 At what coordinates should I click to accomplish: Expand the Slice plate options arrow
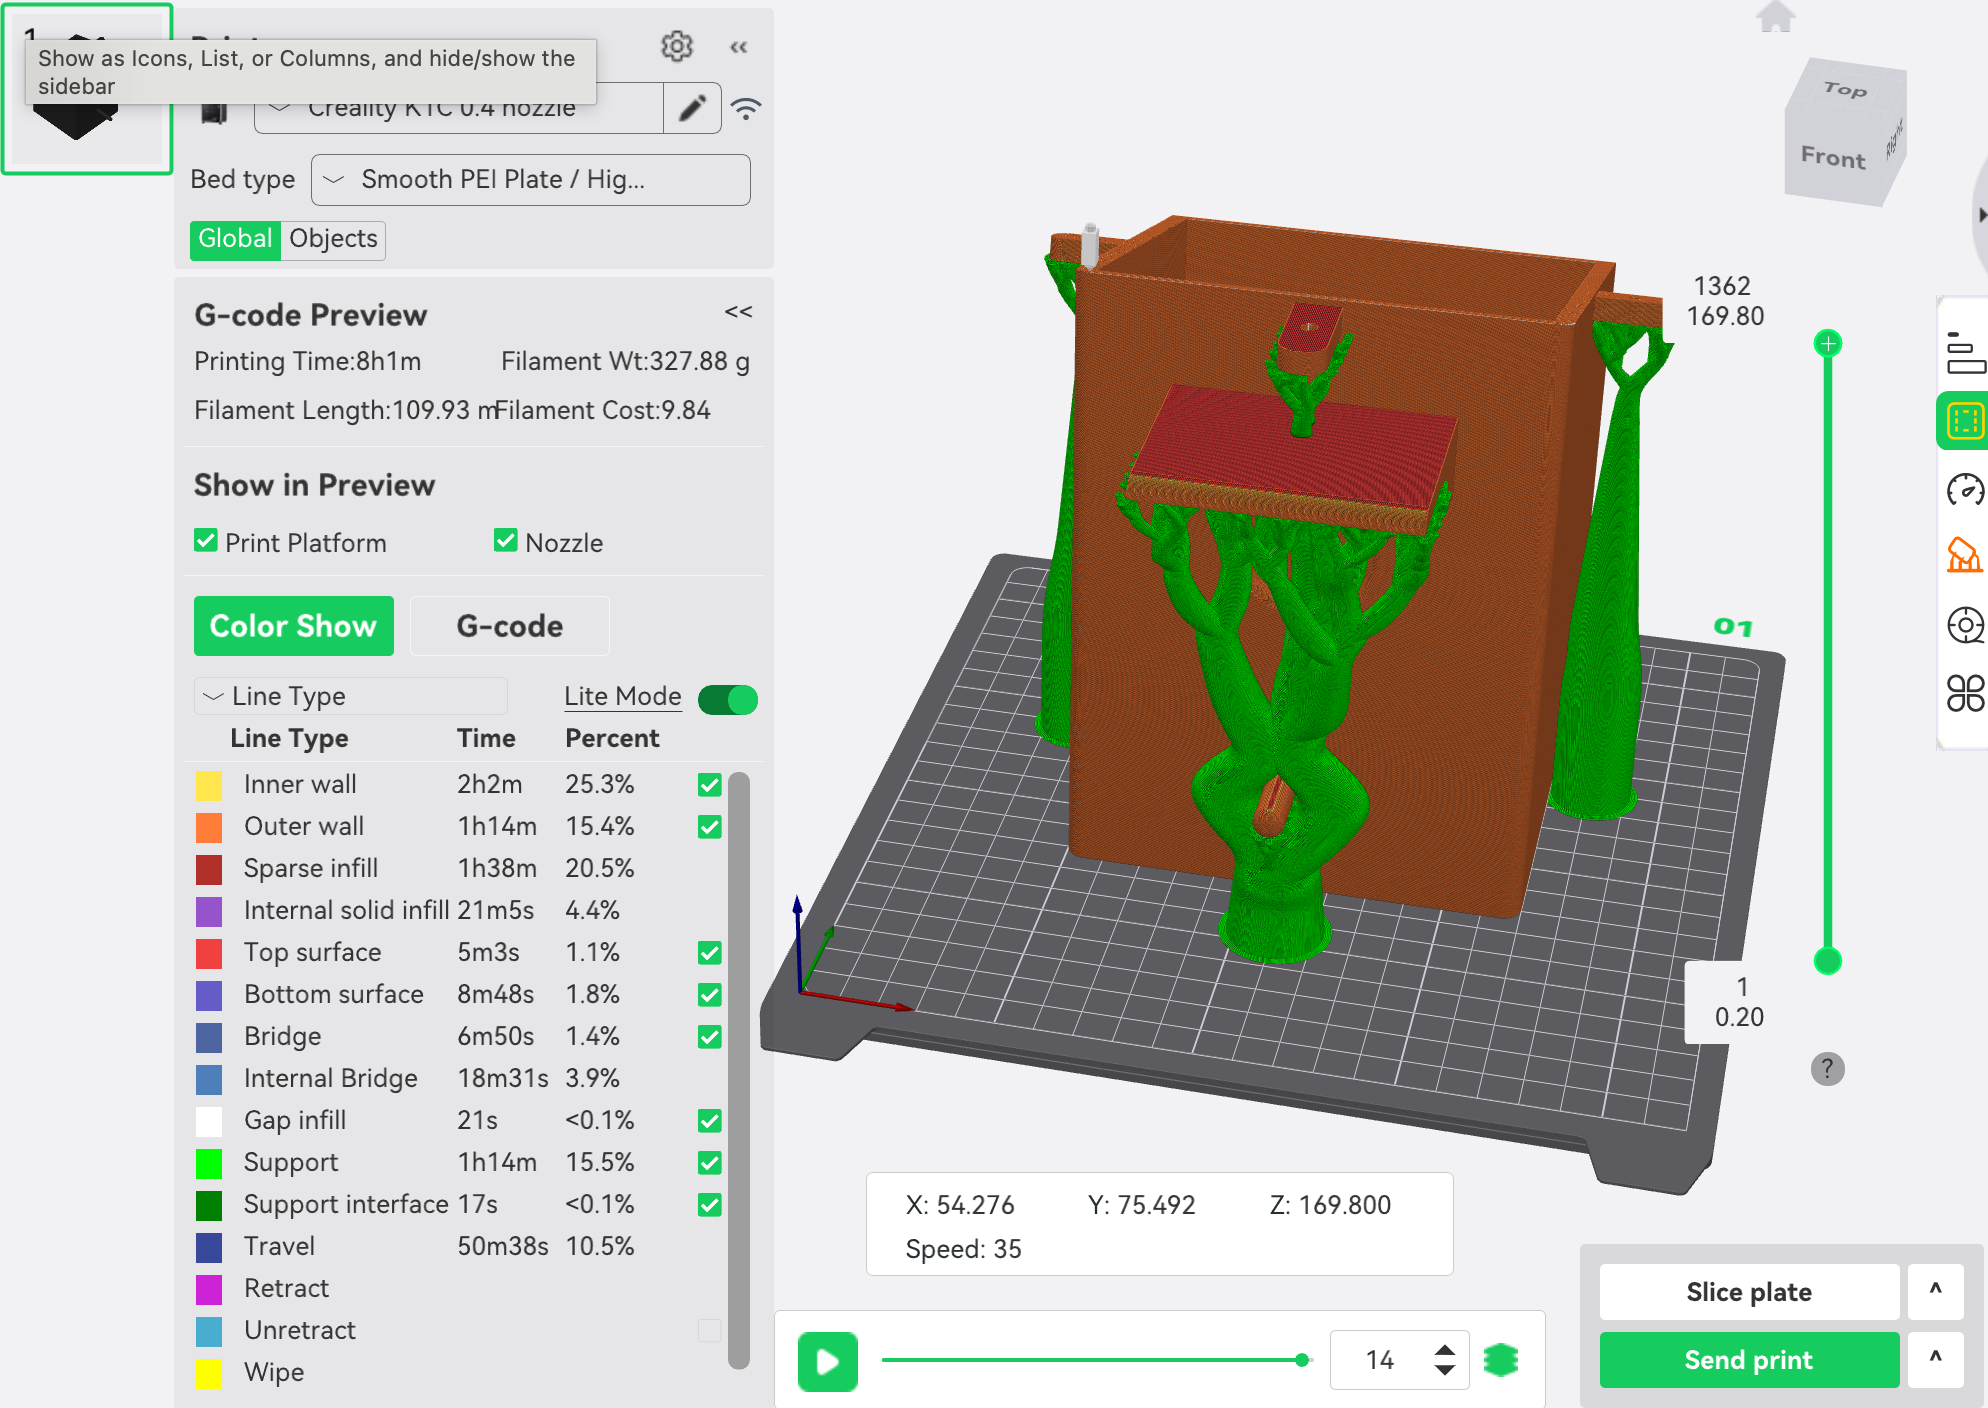pyautogui.click(x=1935, y=1291)
